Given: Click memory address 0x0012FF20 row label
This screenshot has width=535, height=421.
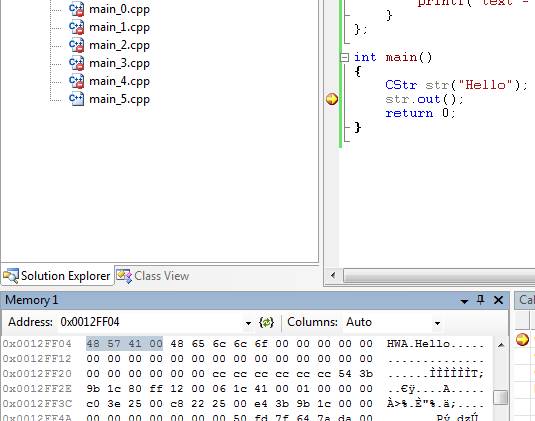Looking at the screenshot, I should 37,374.
